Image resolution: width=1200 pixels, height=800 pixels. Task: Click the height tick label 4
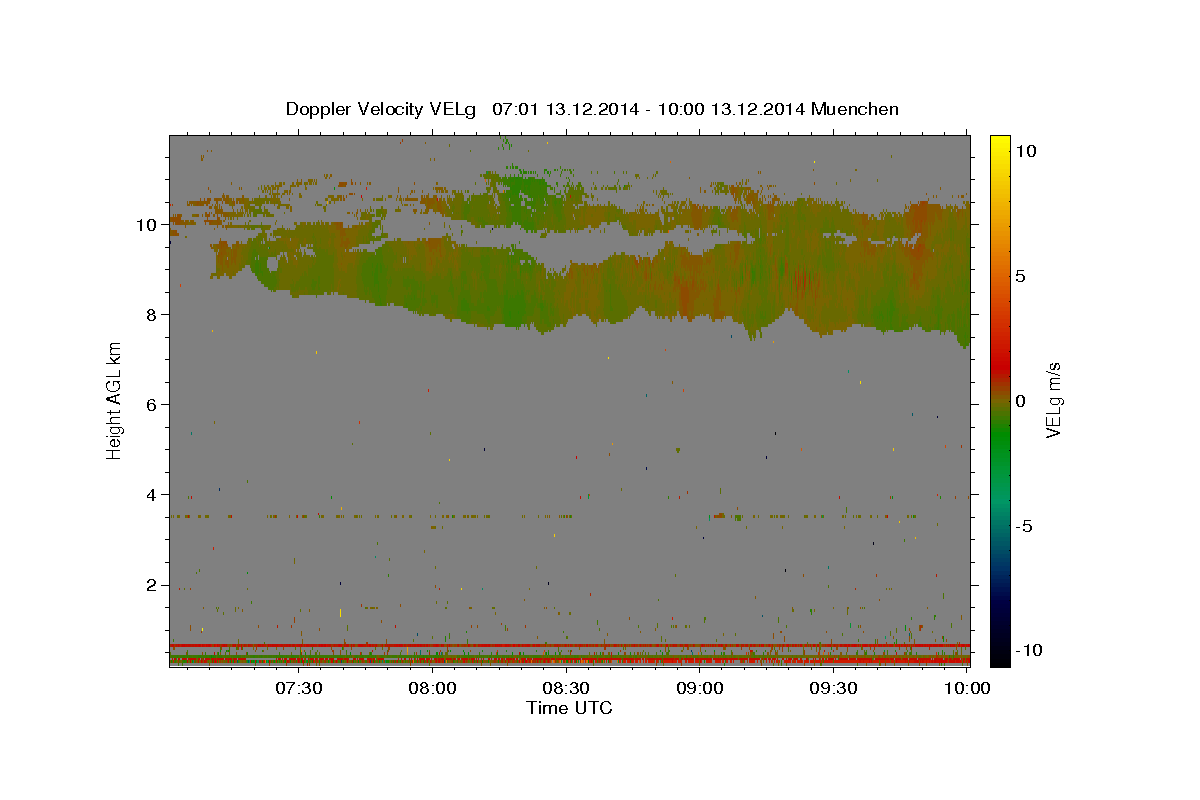[153, 495]
